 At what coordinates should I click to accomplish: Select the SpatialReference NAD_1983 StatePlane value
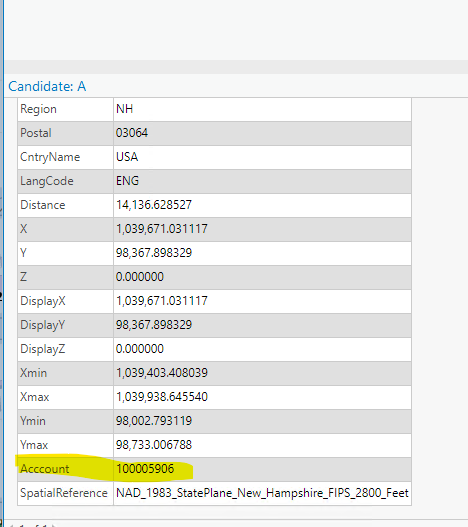pos(262,493)
